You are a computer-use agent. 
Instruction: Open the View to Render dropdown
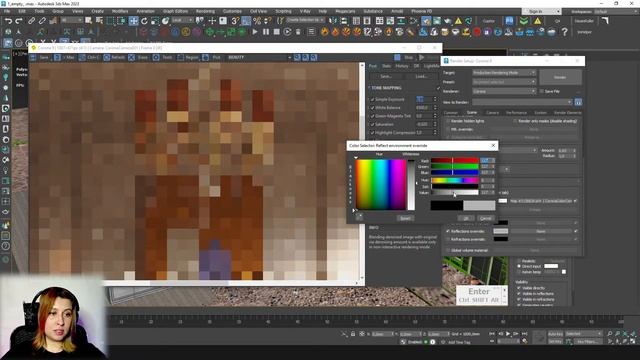pos(522,102)
